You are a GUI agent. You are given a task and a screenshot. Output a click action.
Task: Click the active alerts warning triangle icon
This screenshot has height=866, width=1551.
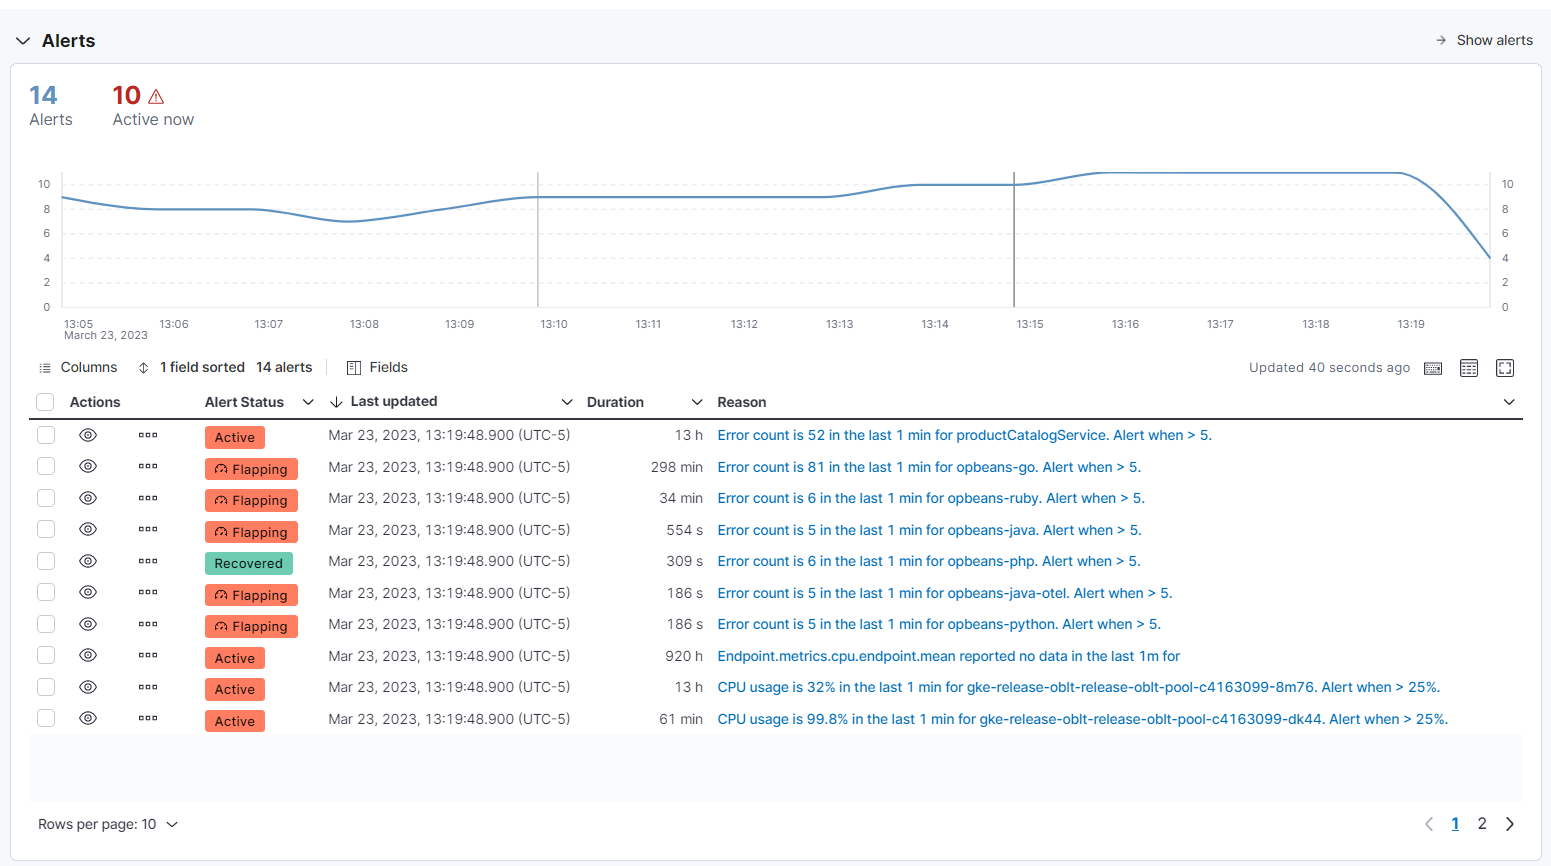(x=156, y=95)
